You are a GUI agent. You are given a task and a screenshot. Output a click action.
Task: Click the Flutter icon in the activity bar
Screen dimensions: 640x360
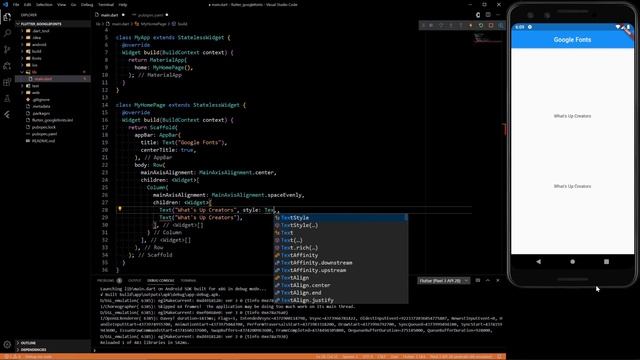7,115
